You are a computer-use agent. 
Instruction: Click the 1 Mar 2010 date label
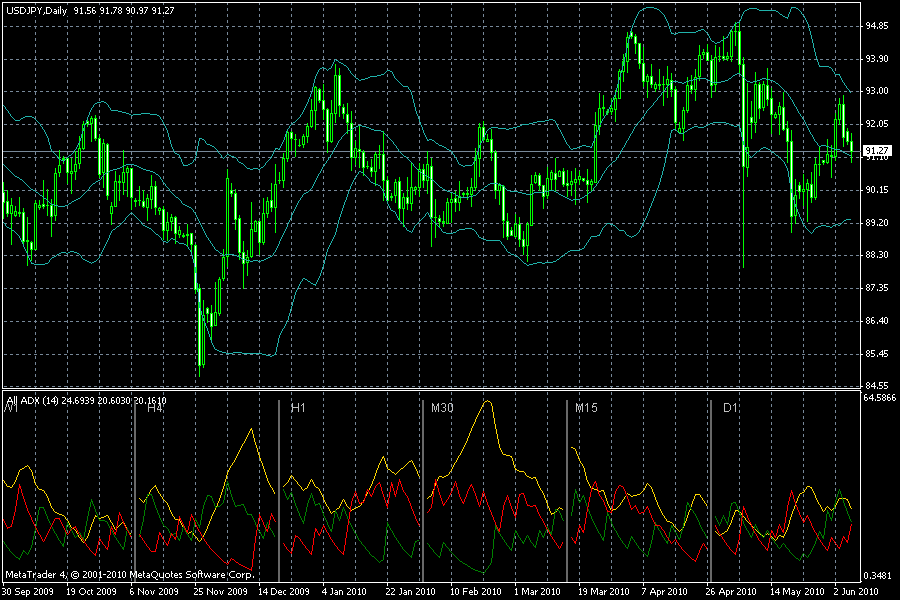point(537,591)
